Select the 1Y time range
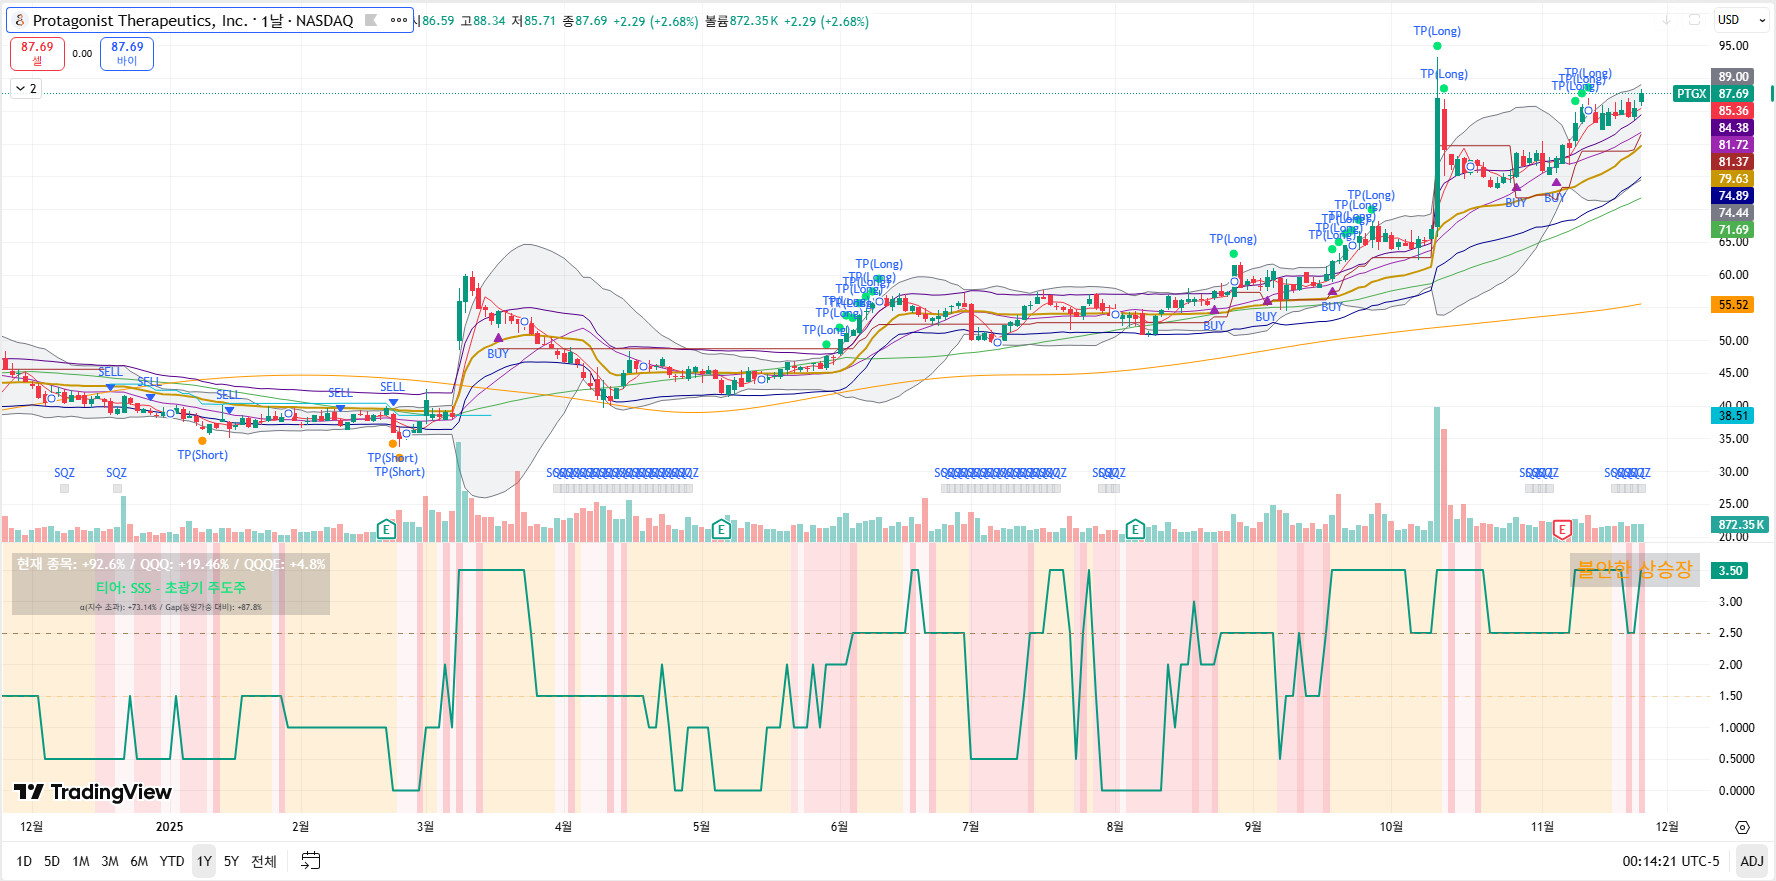Image resolution: width=1776 pixels, height=881 pixels. (204, 861)
